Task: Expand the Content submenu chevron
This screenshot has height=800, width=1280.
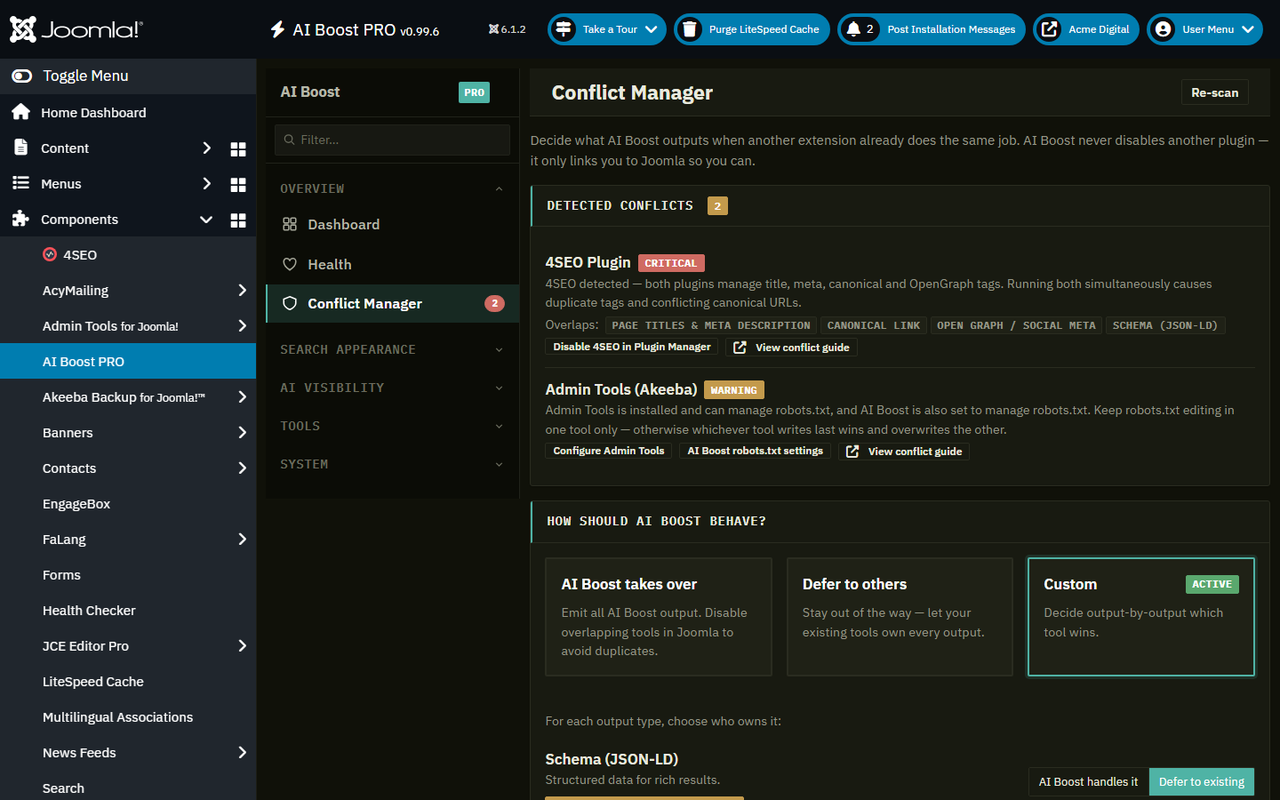Action: [x=206, y=148]
